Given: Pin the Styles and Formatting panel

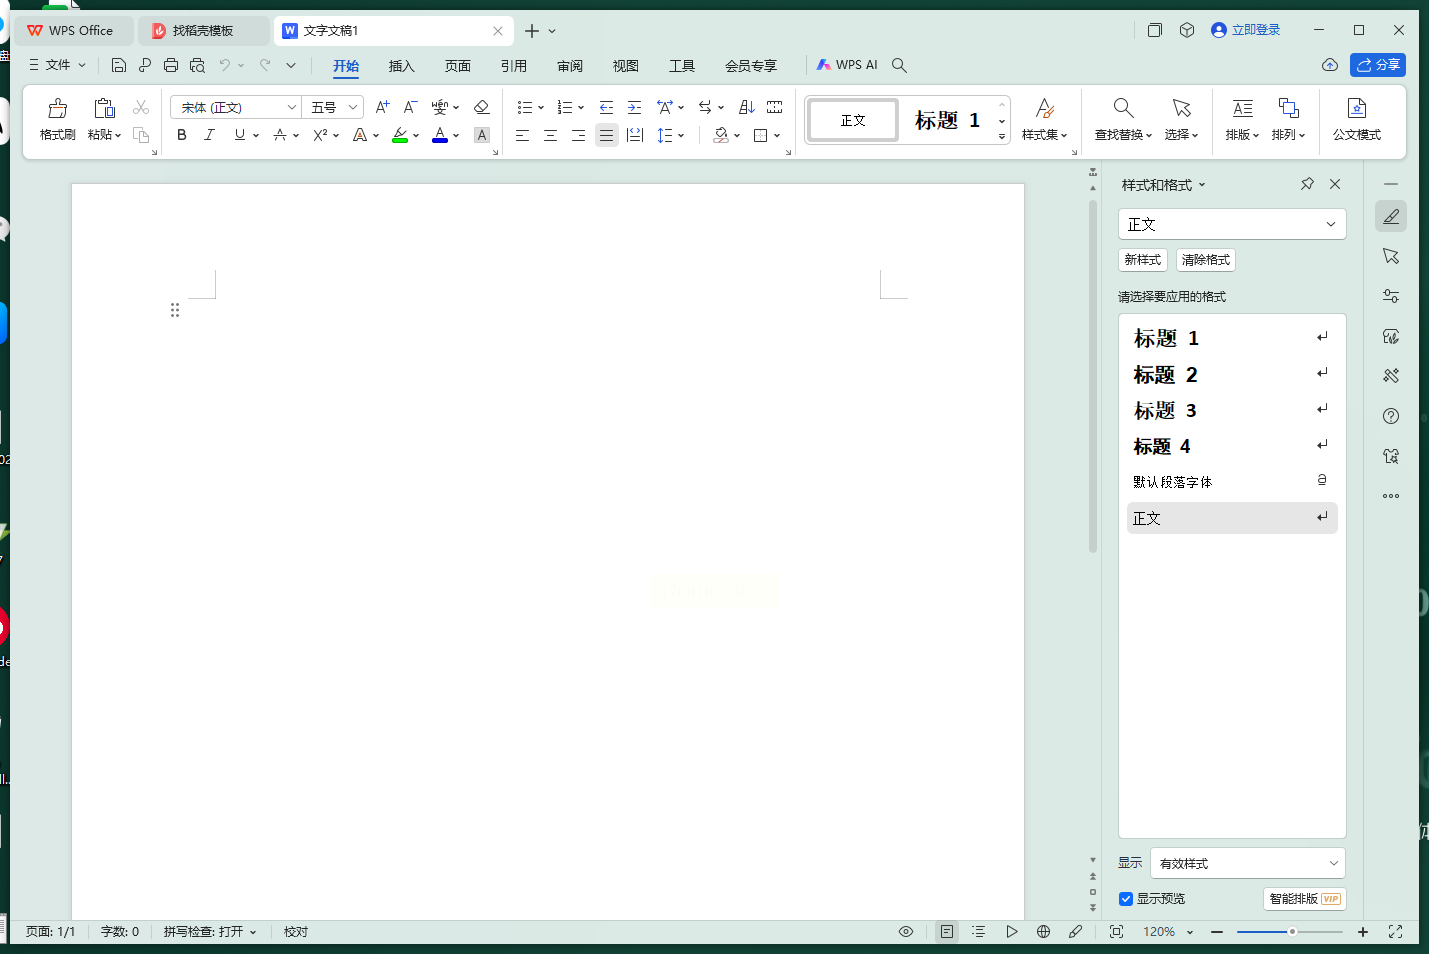Looking at the screenshot, I should 1307,184.
